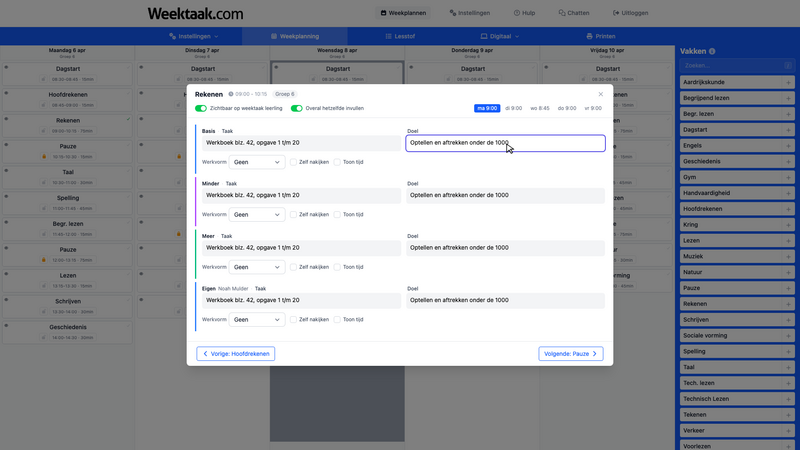Close the Rekenen dialog with the X

pyautogui.click(x=600, y=94)
